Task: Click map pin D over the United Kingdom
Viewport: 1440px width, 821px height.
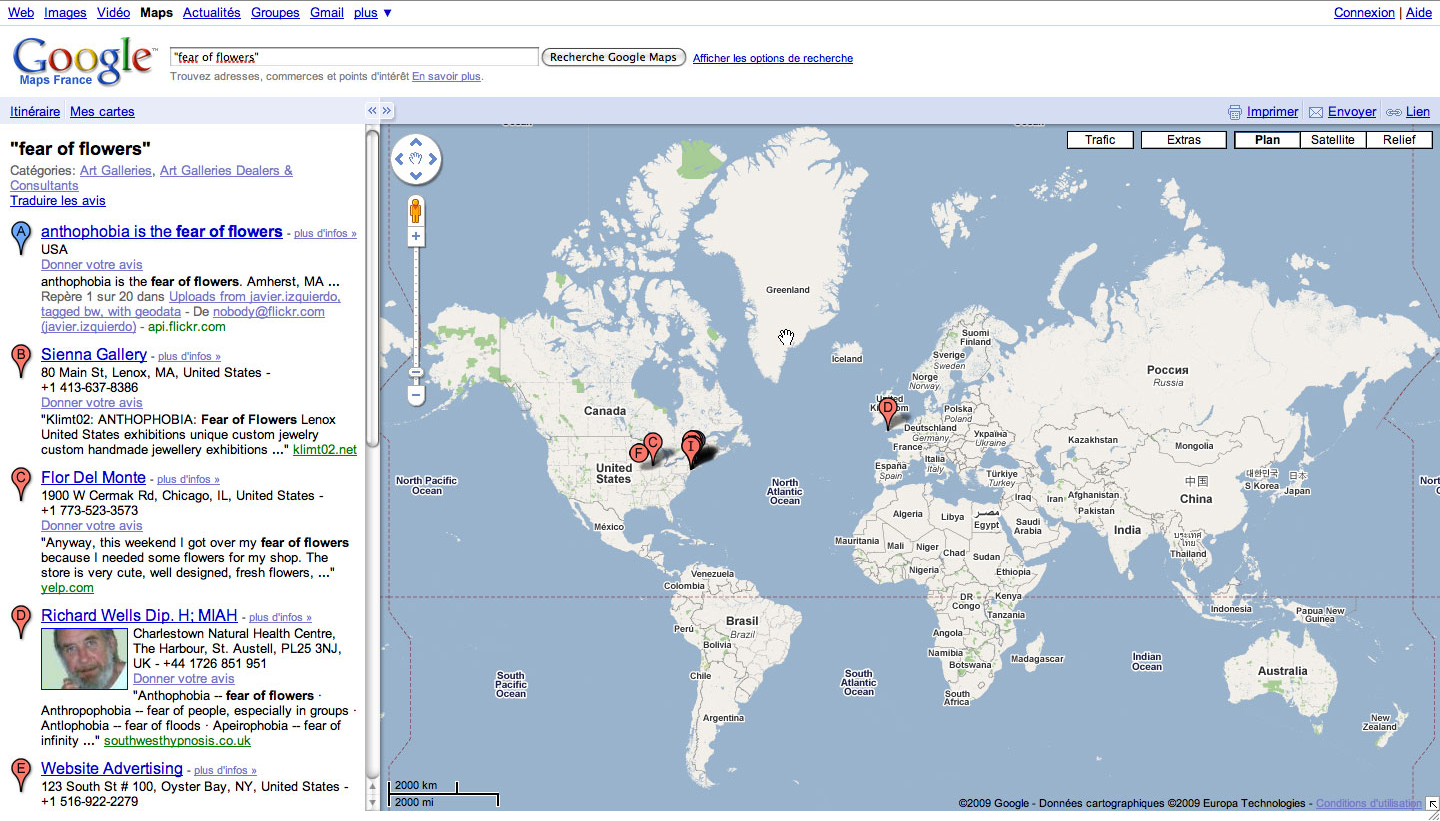Action: pos(887,412)
